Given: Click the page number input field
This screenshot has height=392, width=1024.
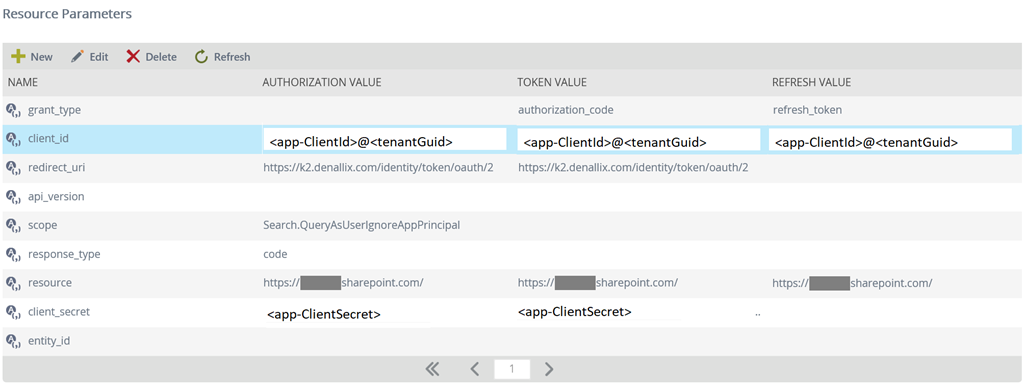Looking at the screenshot, I should click(x=512, y=369).
